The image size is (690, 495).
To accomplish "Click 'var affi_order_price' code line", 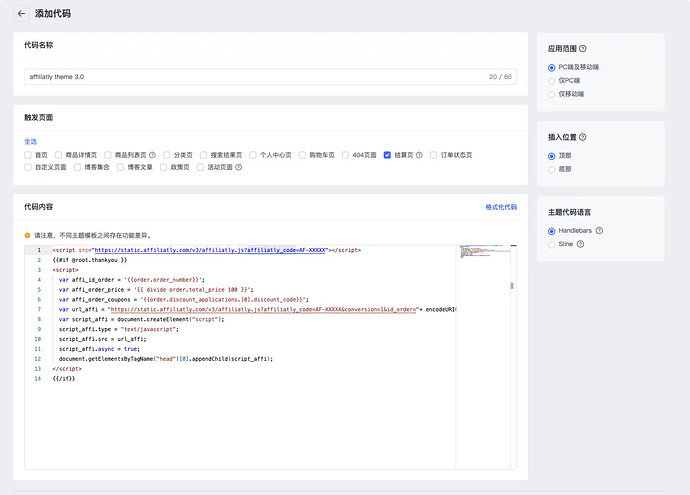I will coord(156,290).
